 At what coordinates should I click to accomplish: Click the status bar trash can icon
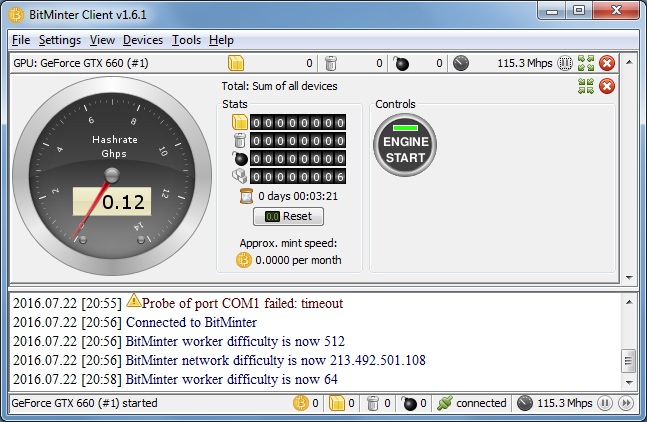[x=373, y=403]
